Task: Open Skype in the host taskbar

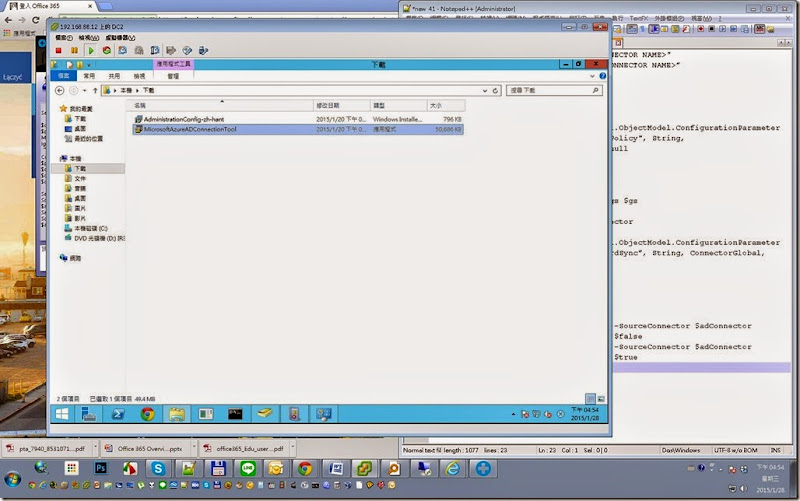Action: click(x=158, y=468)
